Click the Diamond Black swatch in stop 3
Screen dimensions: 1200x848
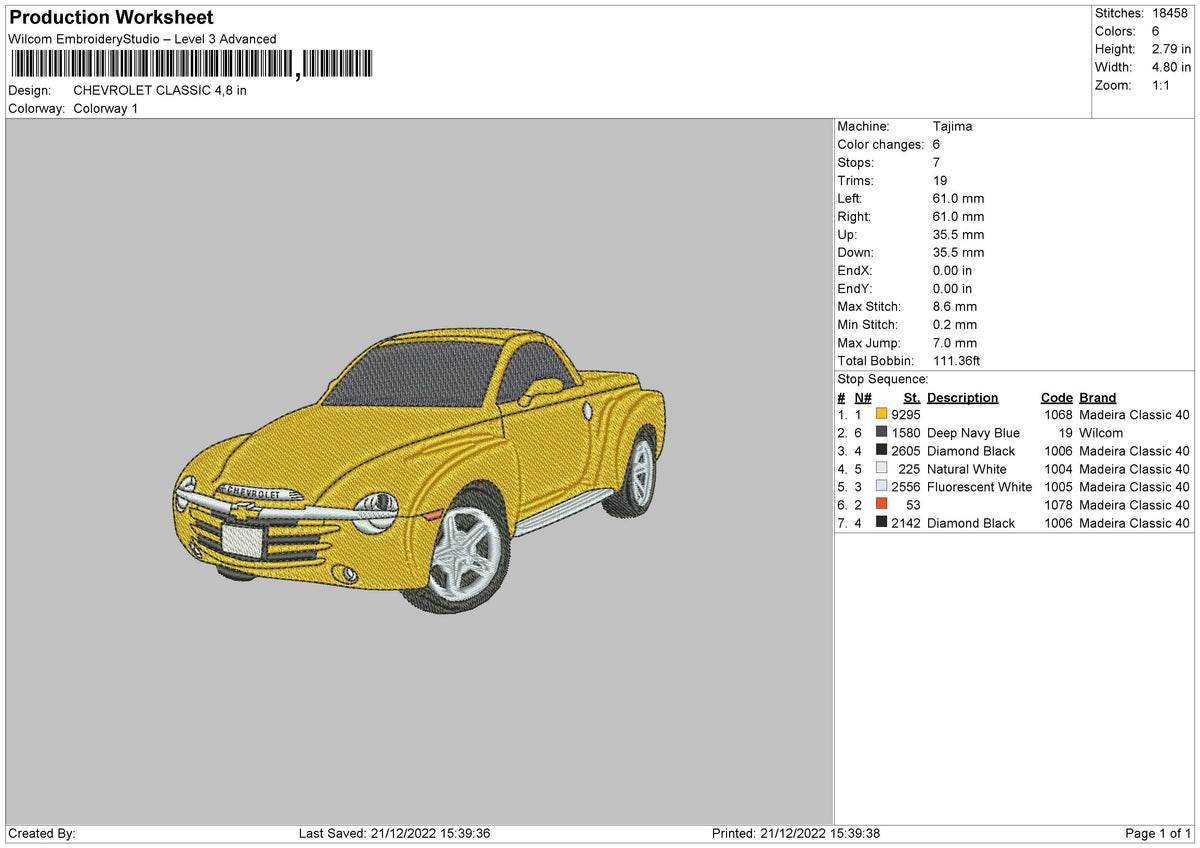pos(881,450)
